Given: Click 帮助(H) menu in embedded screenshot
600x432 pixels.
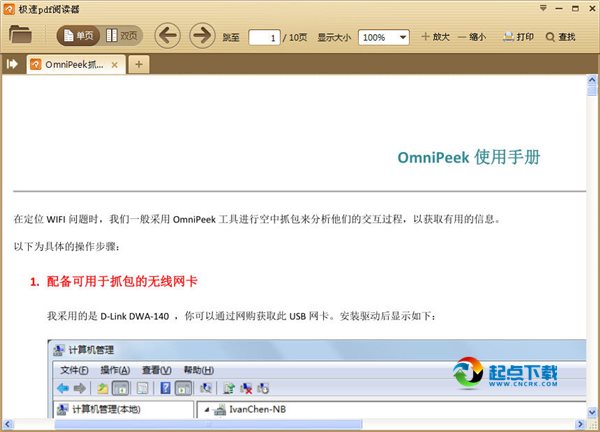Looking at the screenshot, I should [199, 370].
